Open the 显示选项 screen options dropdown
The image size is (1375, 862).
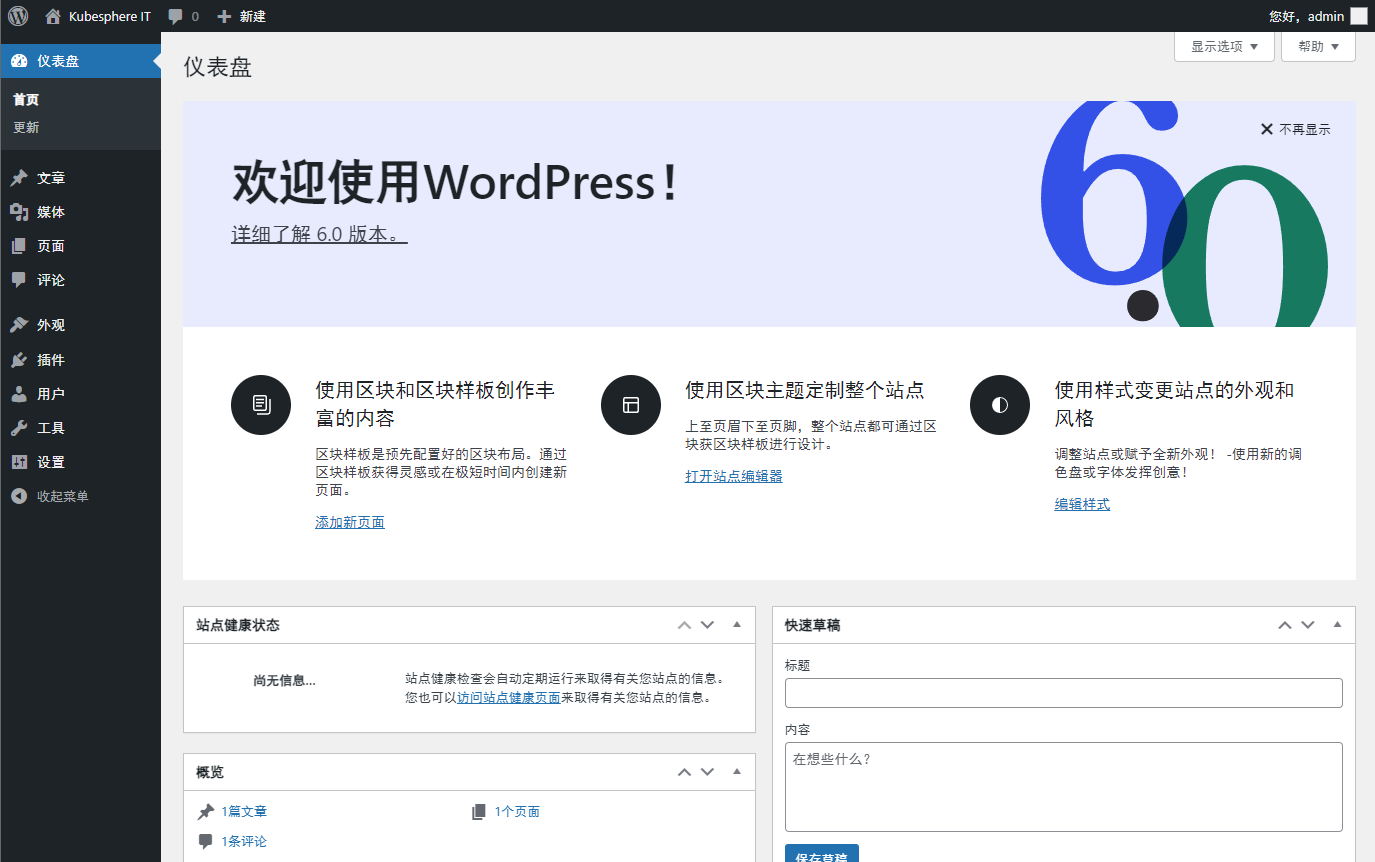click(1224, 47)
